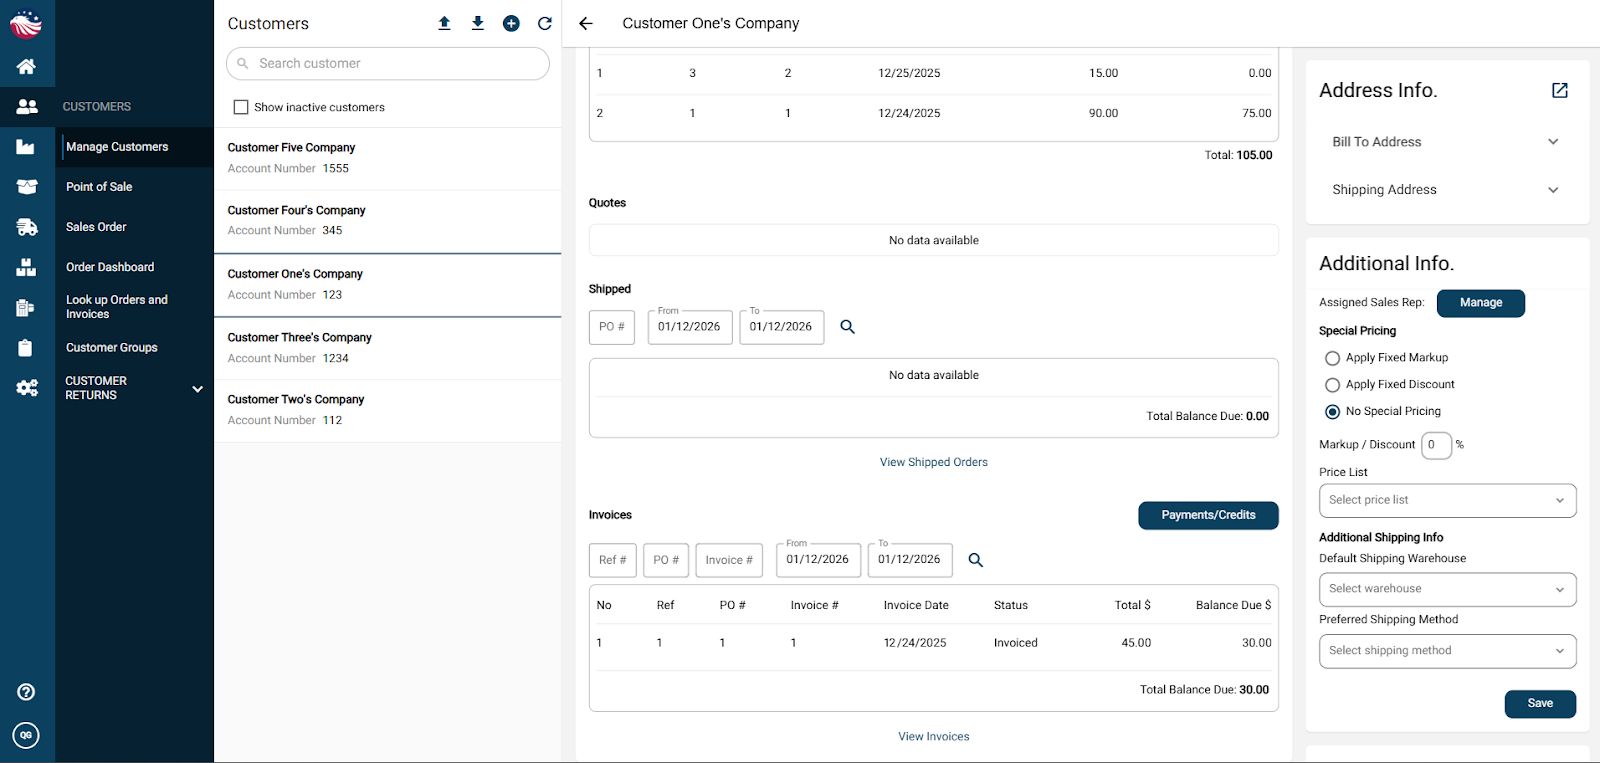Open the Select price list dropdown
The height and width of the screenshot is (763, 1600).
click(x=1446, y=500)
